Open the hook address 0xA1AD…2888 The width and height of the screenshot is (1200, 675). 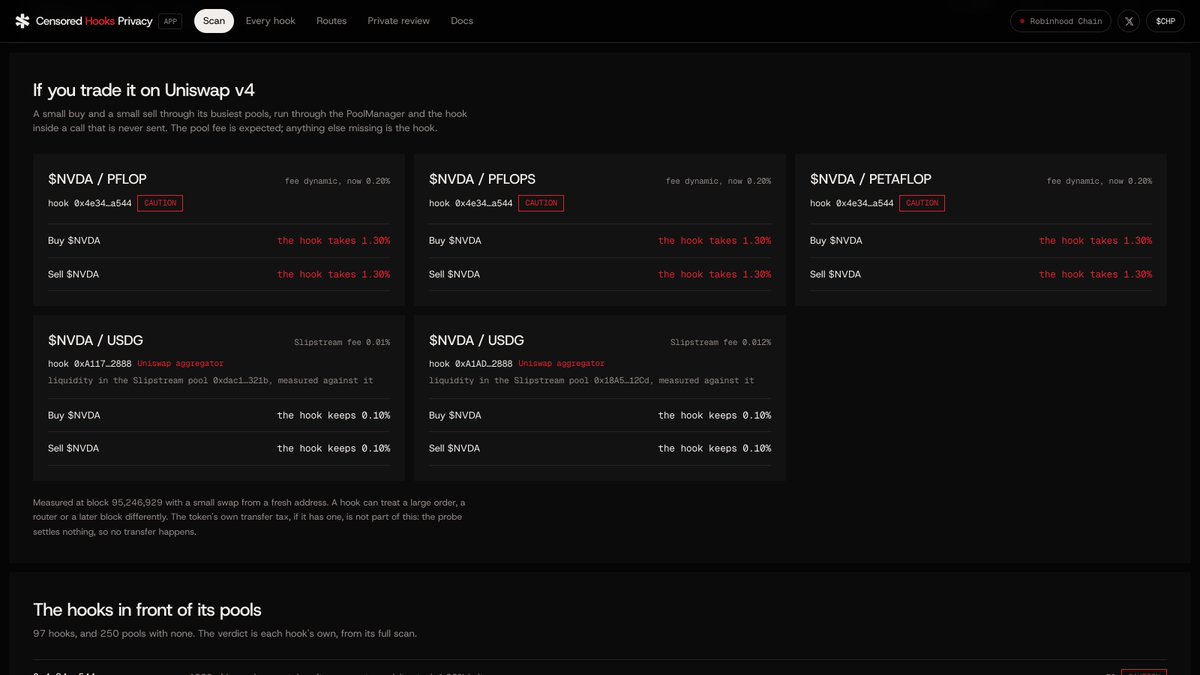tap(484, 364)
